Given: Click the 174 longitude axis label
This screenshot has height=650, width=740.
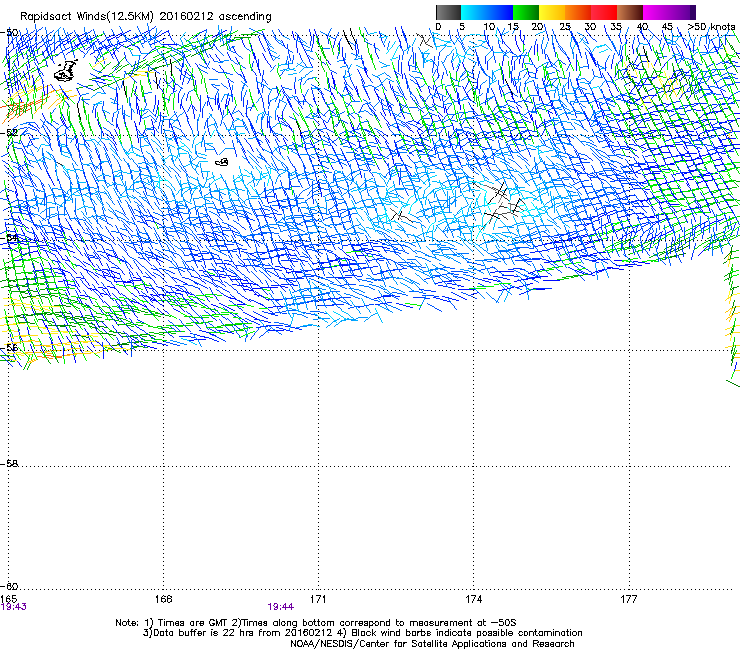Looking at the screenshot, I should [x=473, y=599].
